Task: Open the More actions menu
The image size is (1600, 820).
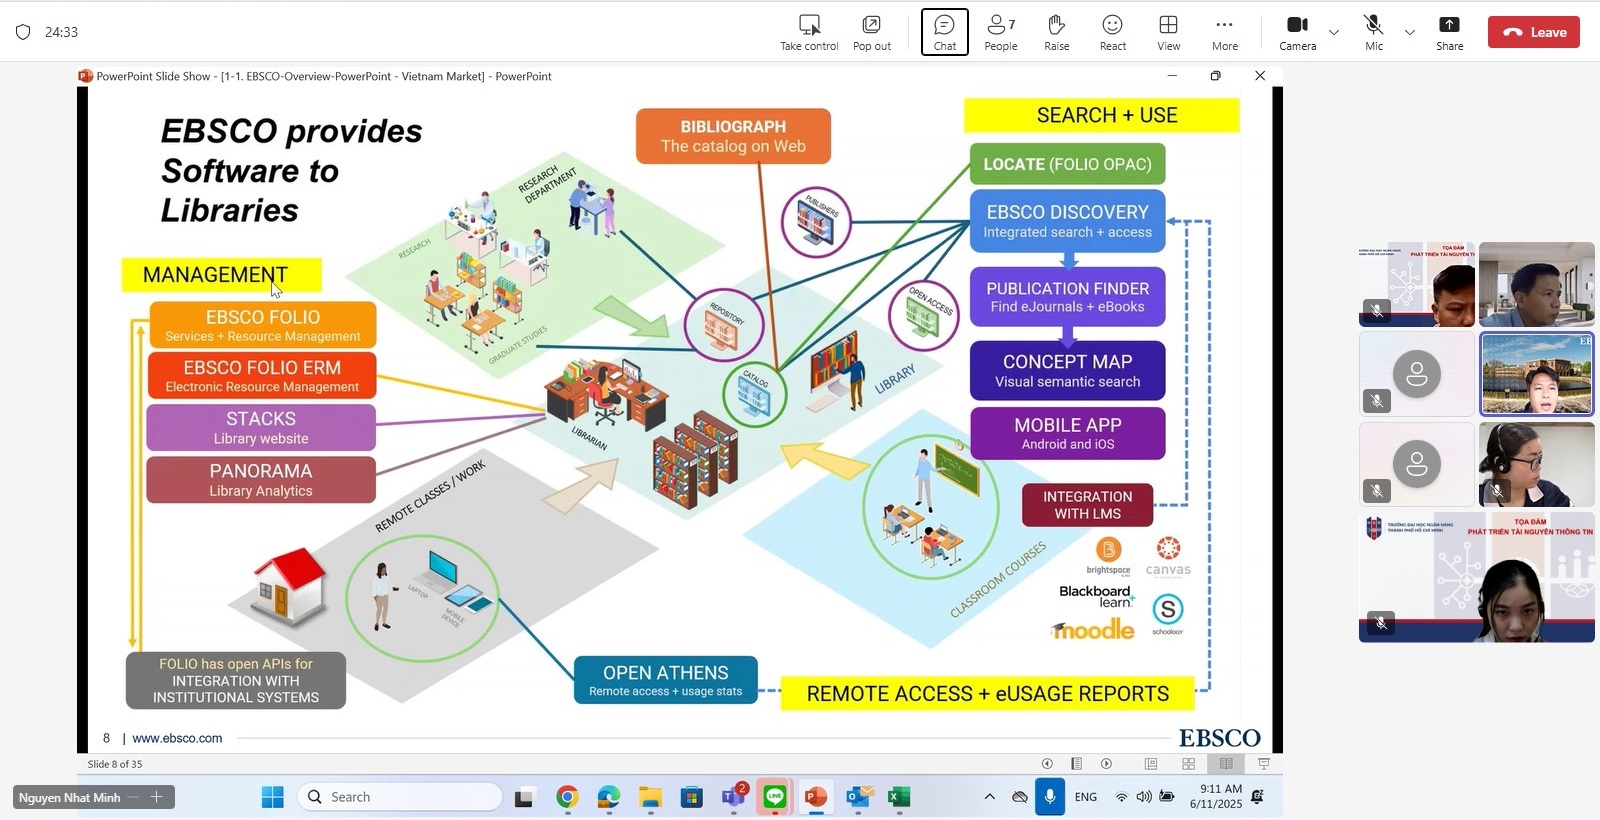Action: pos(1224,32)
